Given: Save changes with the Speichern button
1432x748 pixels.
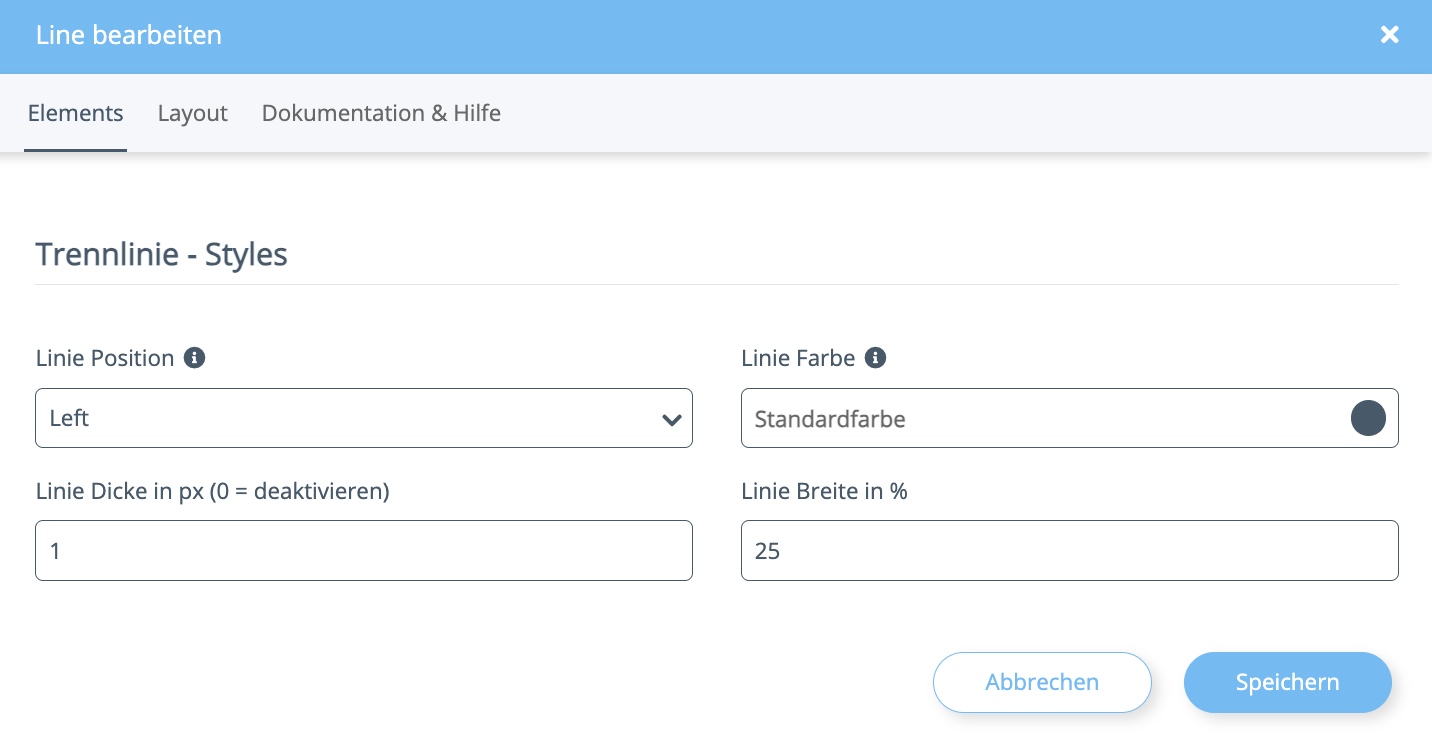Looking at the screenshot, I should (1287, 682).
